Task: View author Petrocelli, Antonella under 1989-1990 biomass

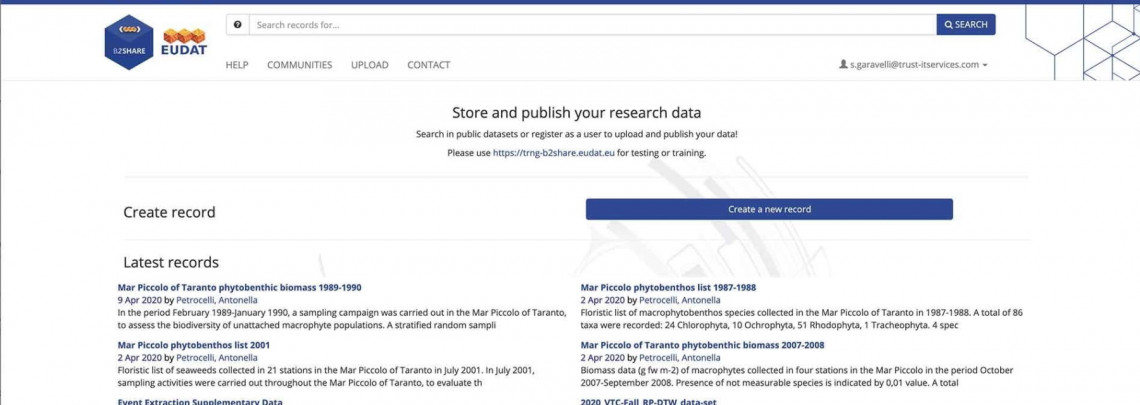Action: pyautogui.click(x=217, y=300)
